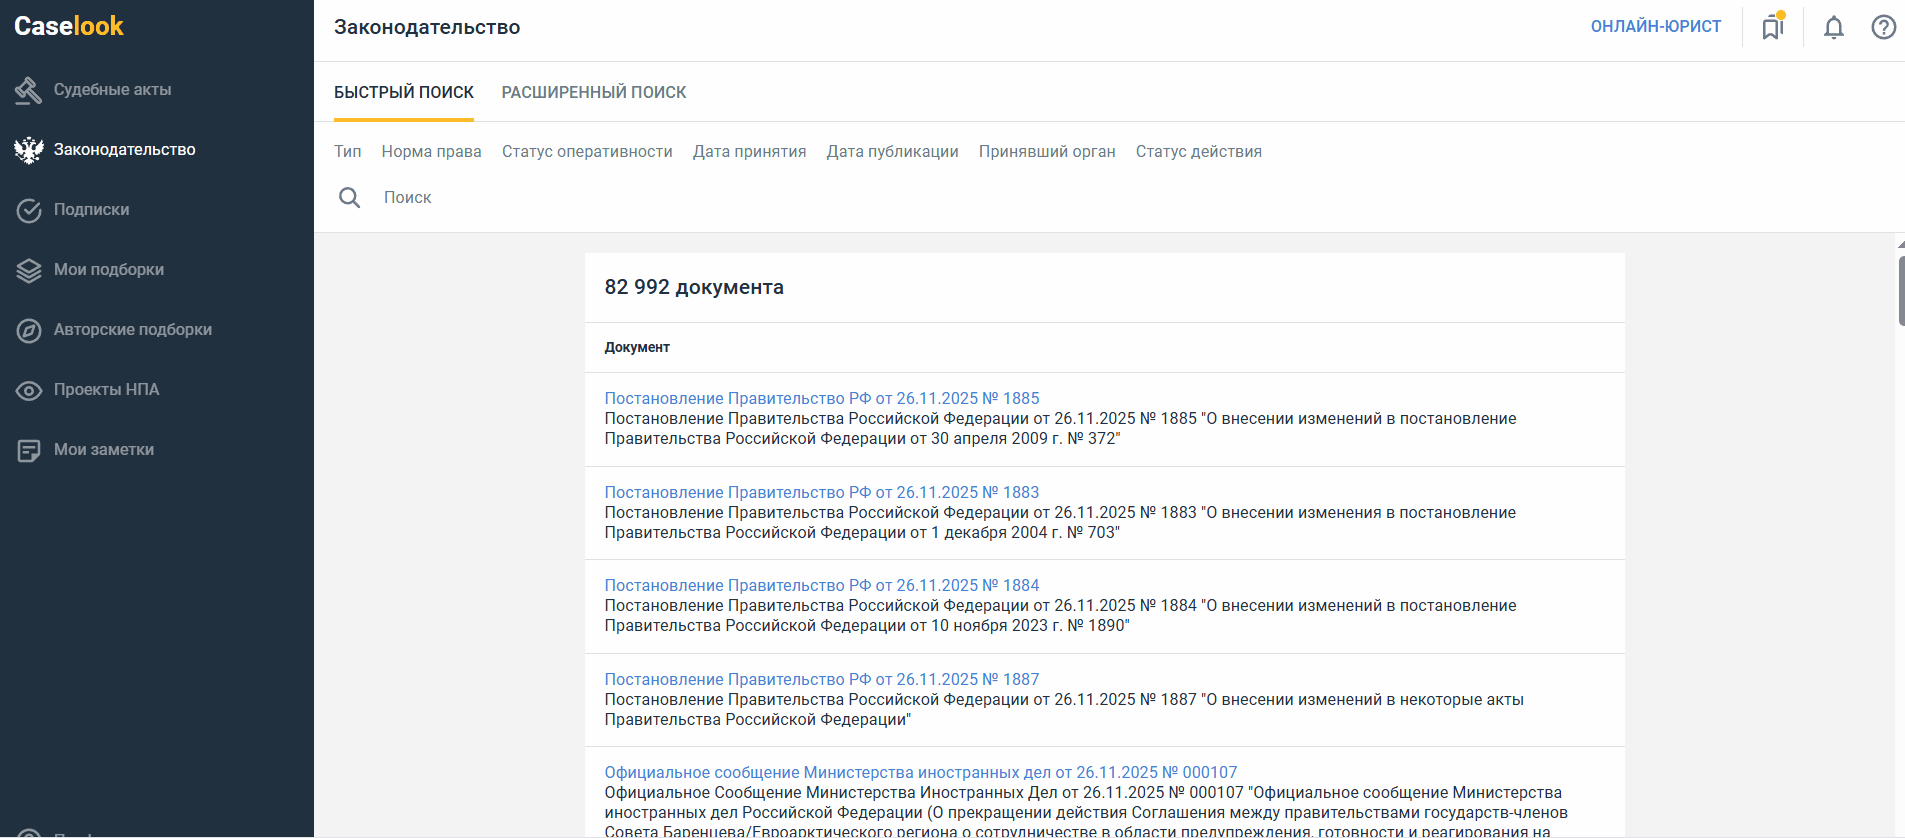Click the gavel icon for Судебные акты
This screenshot has height=838, width=1905.
(x=29, y=90)
